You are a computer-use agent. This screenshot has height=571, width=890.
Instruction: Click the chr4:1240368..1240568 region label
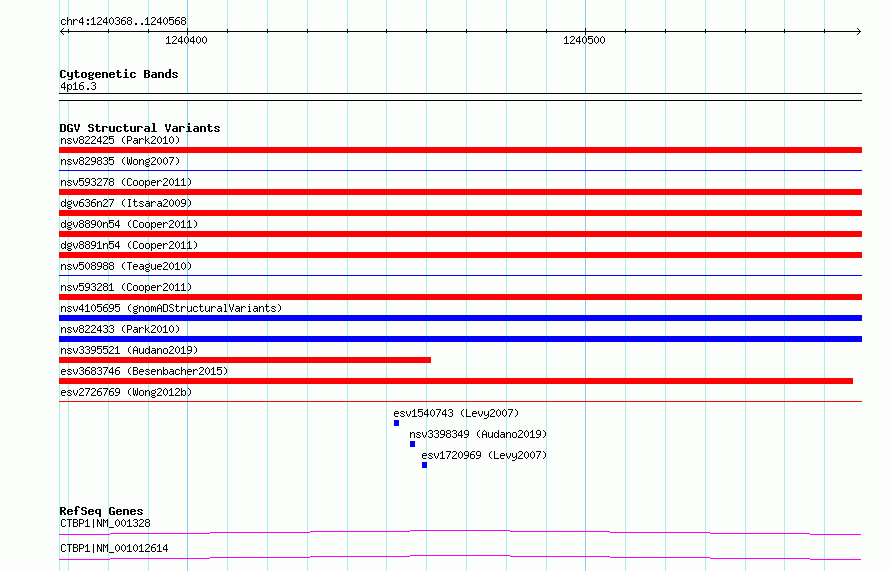[x=123, y=21]
